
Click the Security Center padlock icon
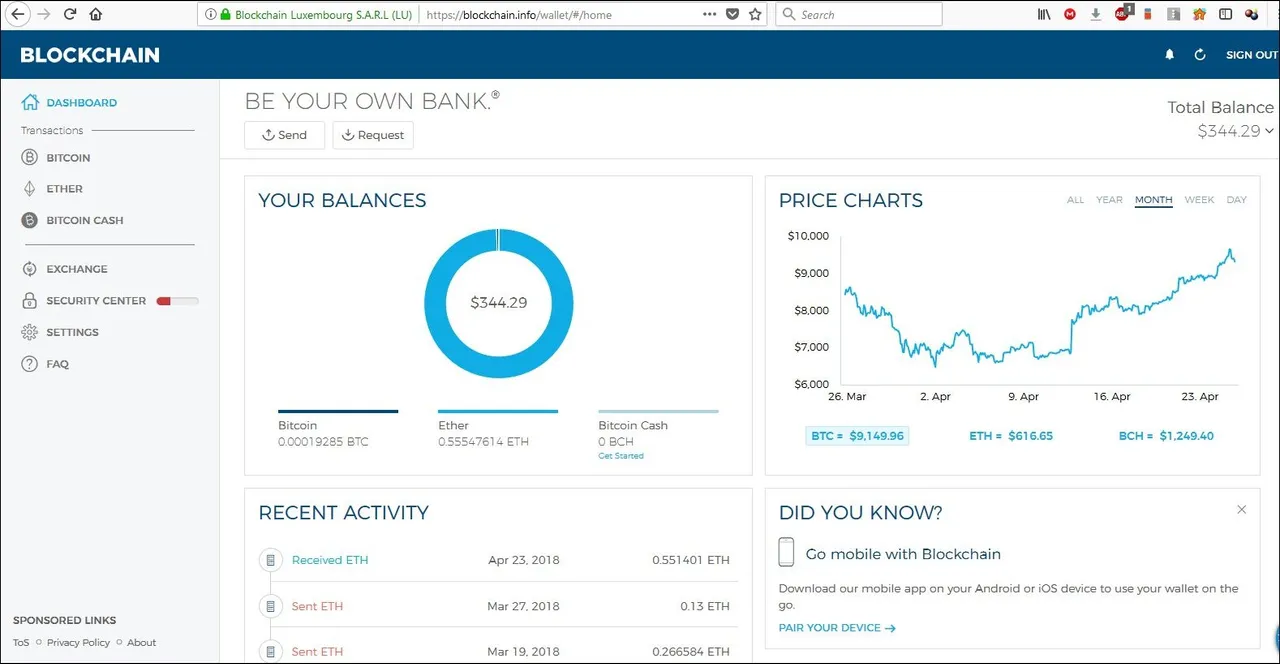[29, 301]
